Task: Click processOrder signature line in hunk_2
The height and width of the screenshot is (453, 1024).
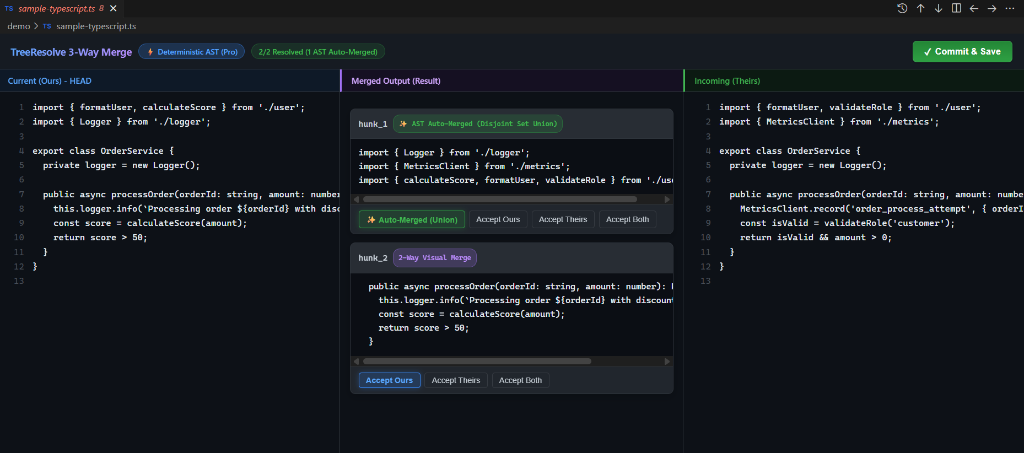Action: point(520,286)
